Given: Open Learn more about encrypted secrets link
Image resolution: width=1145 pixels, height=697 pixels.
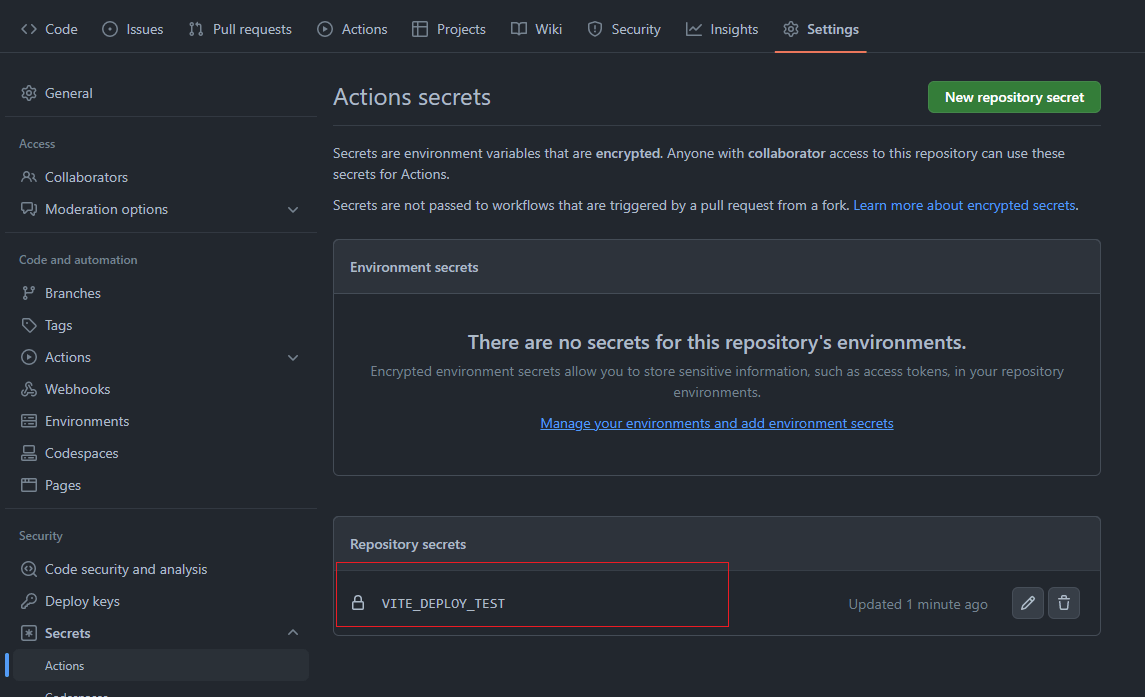Looking at the screenshot, I should click(x=964, y=205).
